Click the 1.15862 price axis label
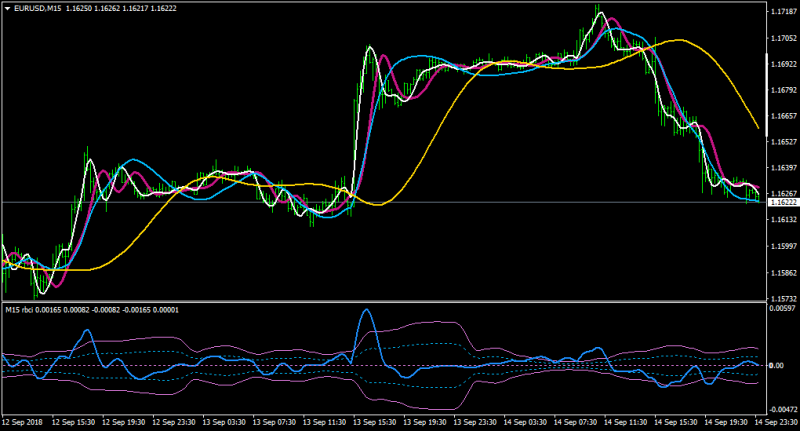Screen dimensions: 800x431 click(785, 273)
